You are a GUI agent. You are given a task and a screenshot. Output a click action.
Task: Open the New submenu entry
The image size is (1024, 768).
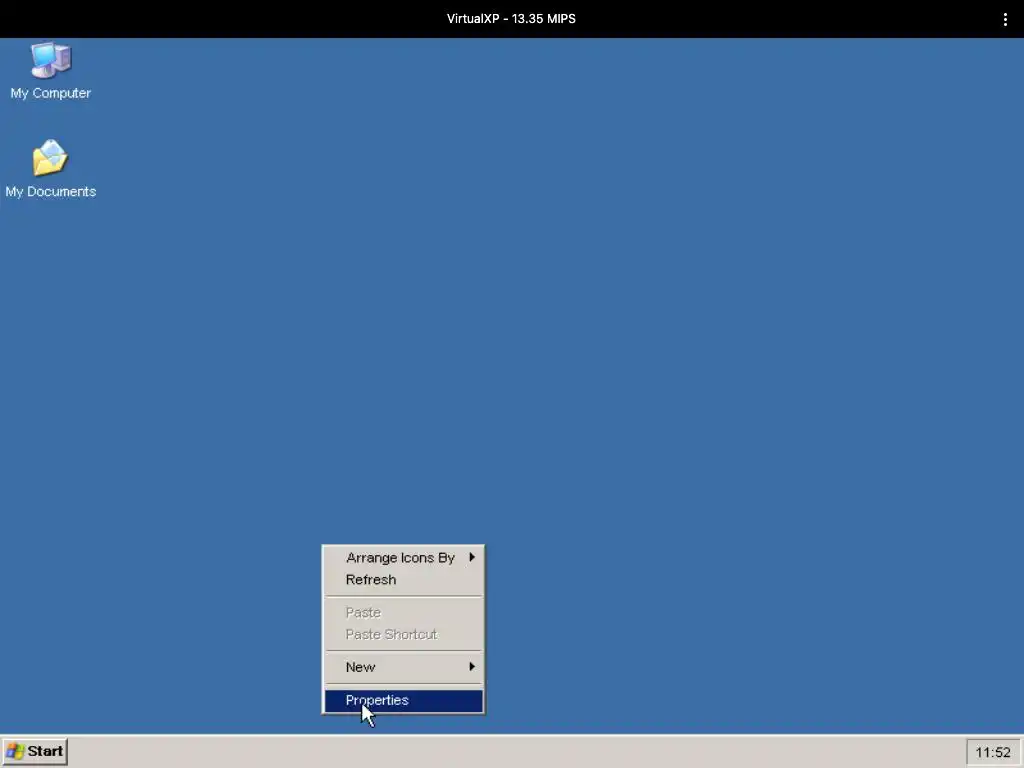click(404, 667)
